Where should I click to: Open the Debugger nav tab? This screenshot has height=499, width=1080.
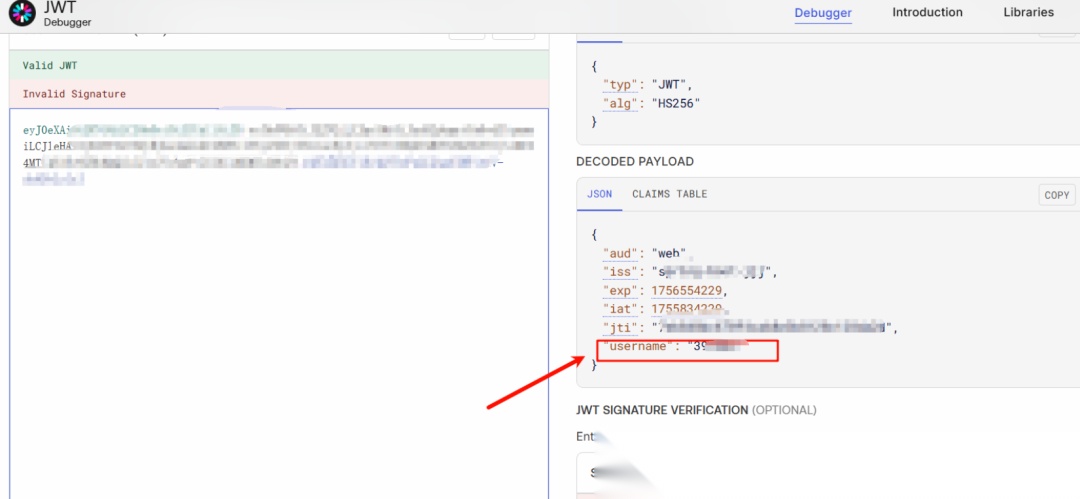pyautogui.click(x=823, y=12)
